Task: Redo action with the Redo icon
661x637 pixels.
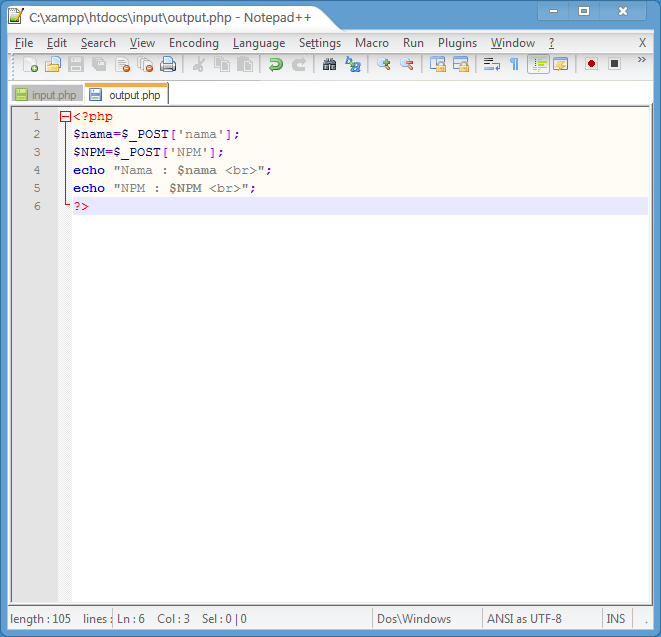Action: point(299,65)
